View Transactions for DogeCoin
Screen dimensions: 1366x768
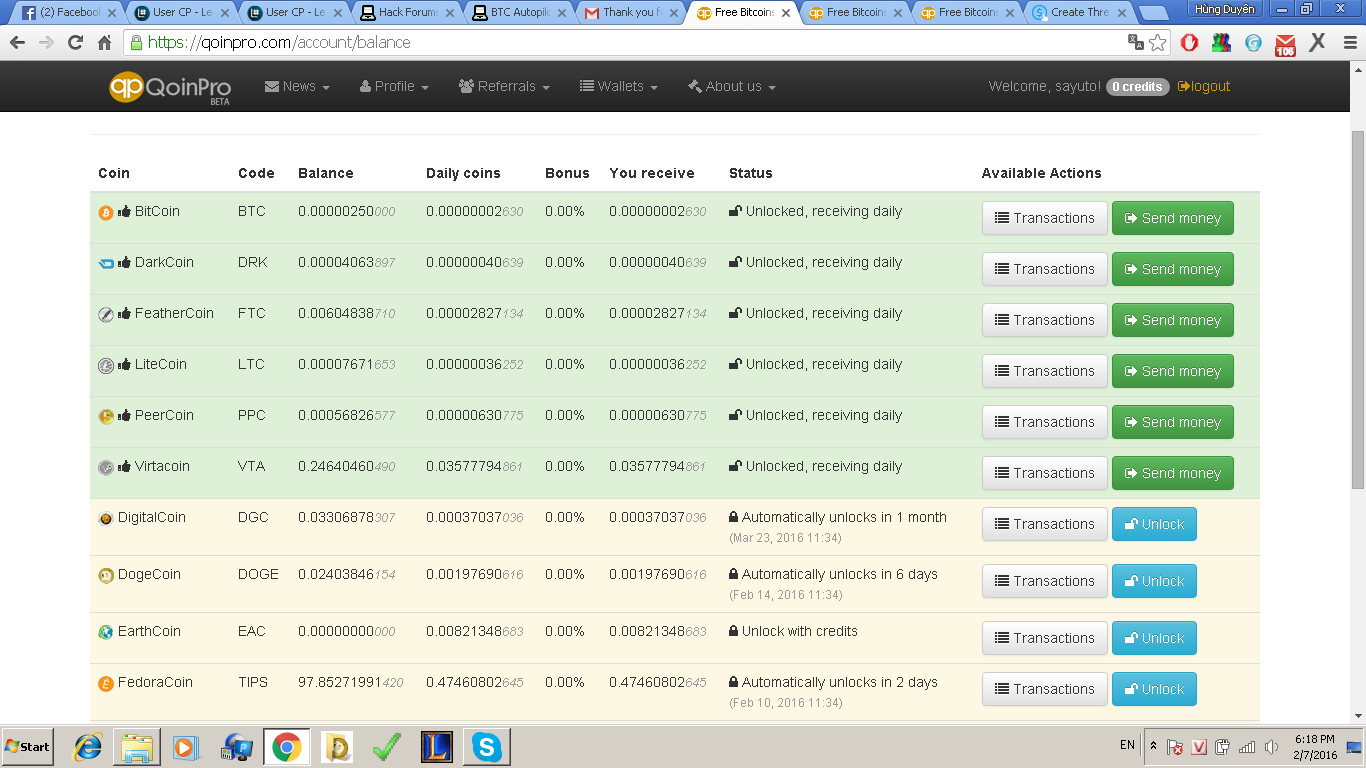pyautogui.click(x=1045, y=581)
